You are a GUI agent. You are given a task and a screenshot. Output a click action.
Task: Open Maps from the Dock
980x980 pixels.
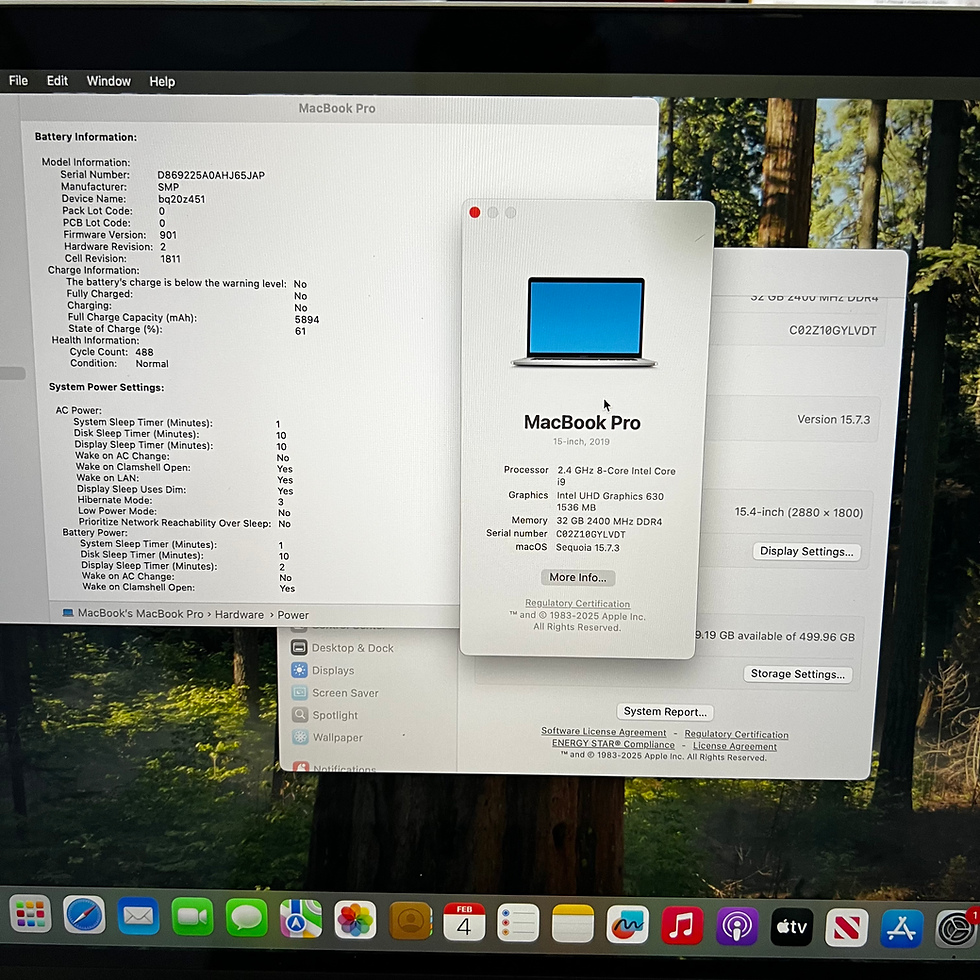pos(301,918)
